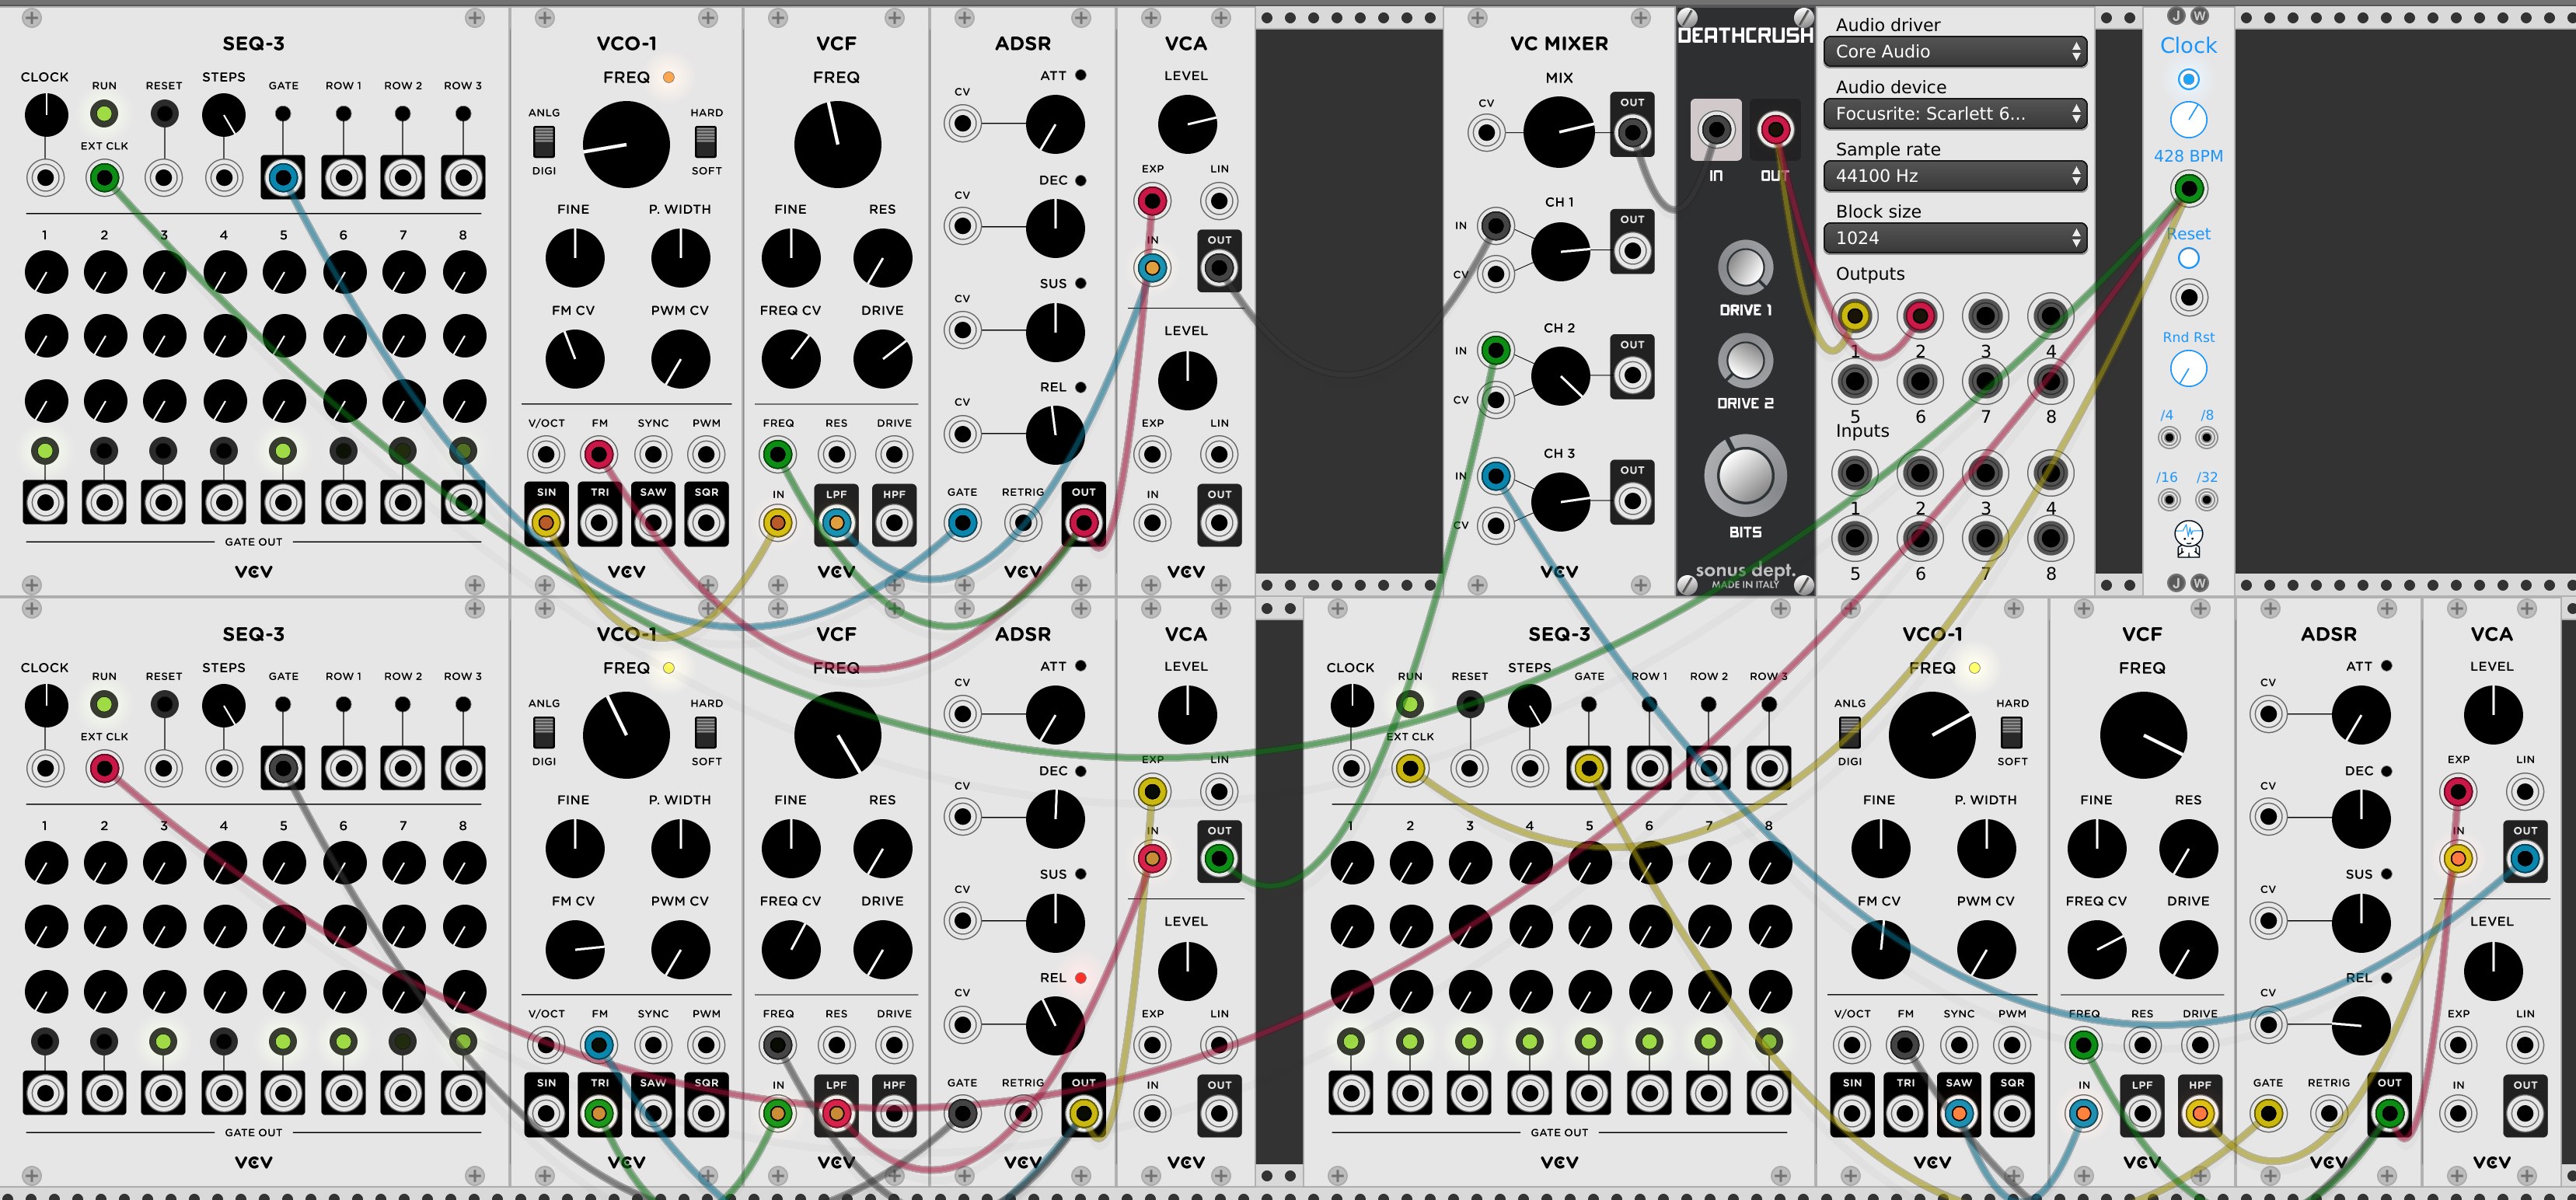Click Audio interface output jack 1
The width and height of the screenshot is (2576, 1200).
click(1855, 316)
